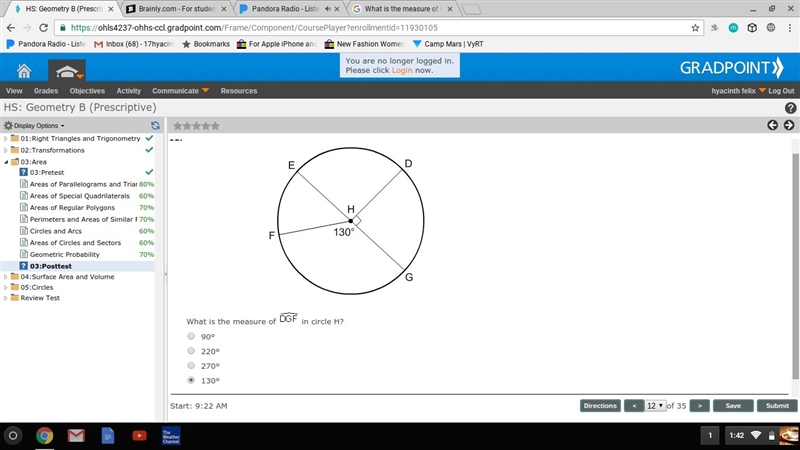
Task: Open the Chrome OS launcher circle
Action: pos(13,436)
